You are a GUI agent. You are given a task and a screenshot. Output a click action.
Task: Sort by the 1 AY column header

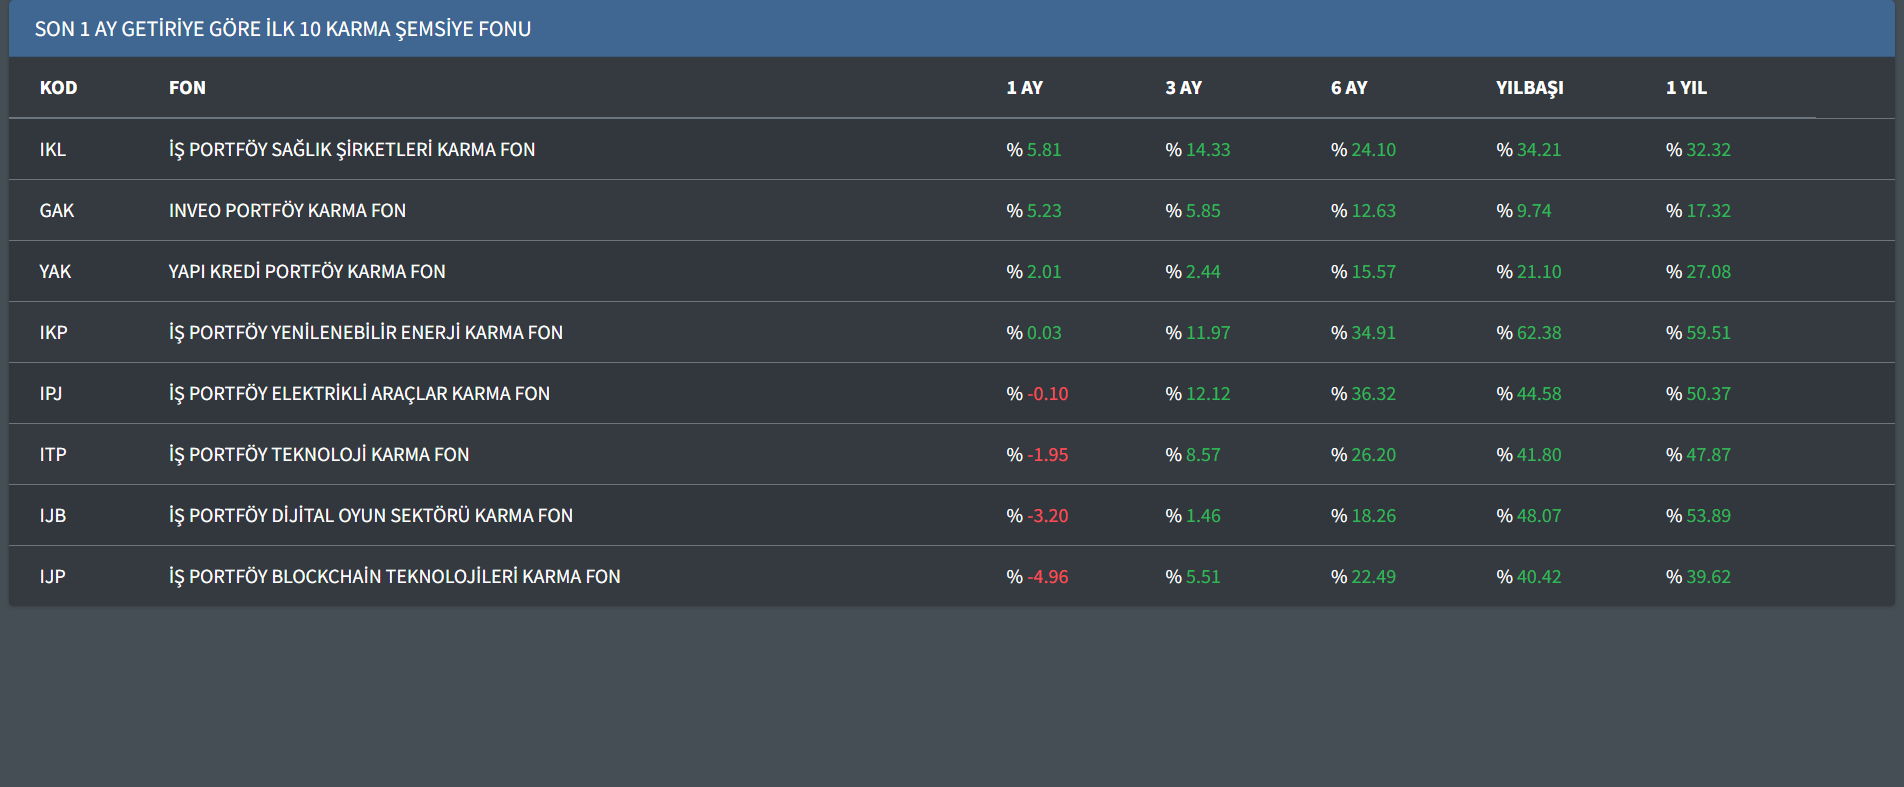point(1024,88)
